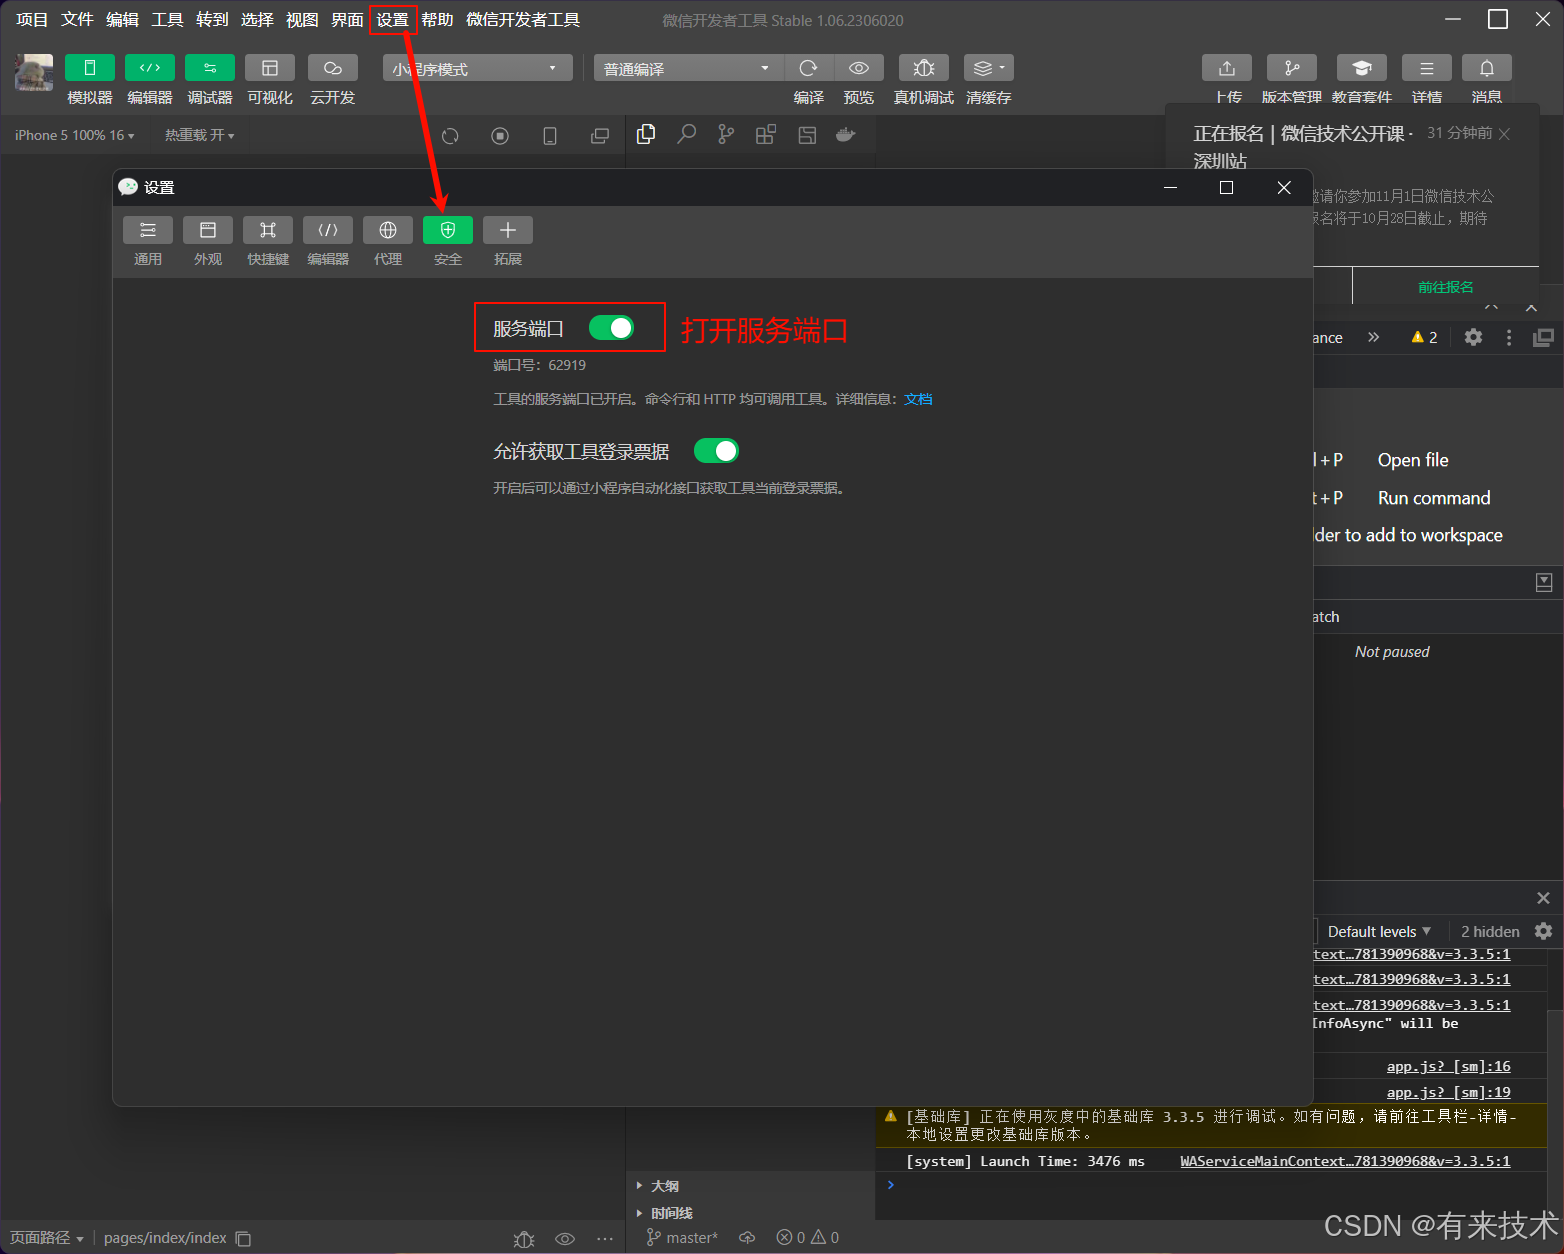
Task: Open the 云开发 cloud development button
Action: tap(333, 68)
